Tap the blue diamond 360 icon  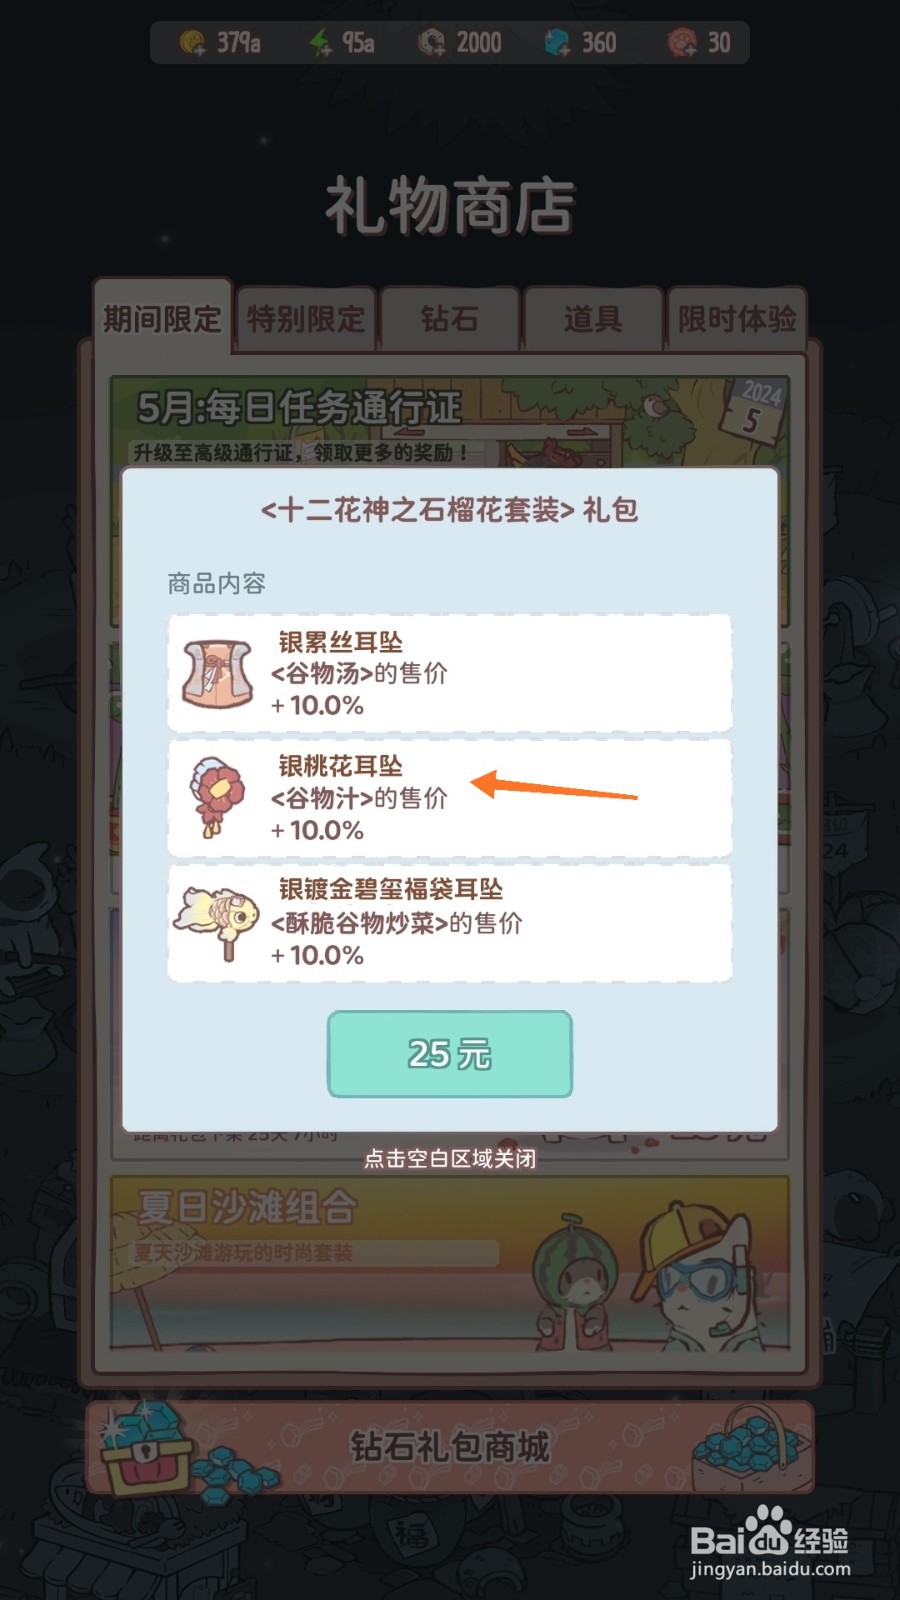coord(557,43)
